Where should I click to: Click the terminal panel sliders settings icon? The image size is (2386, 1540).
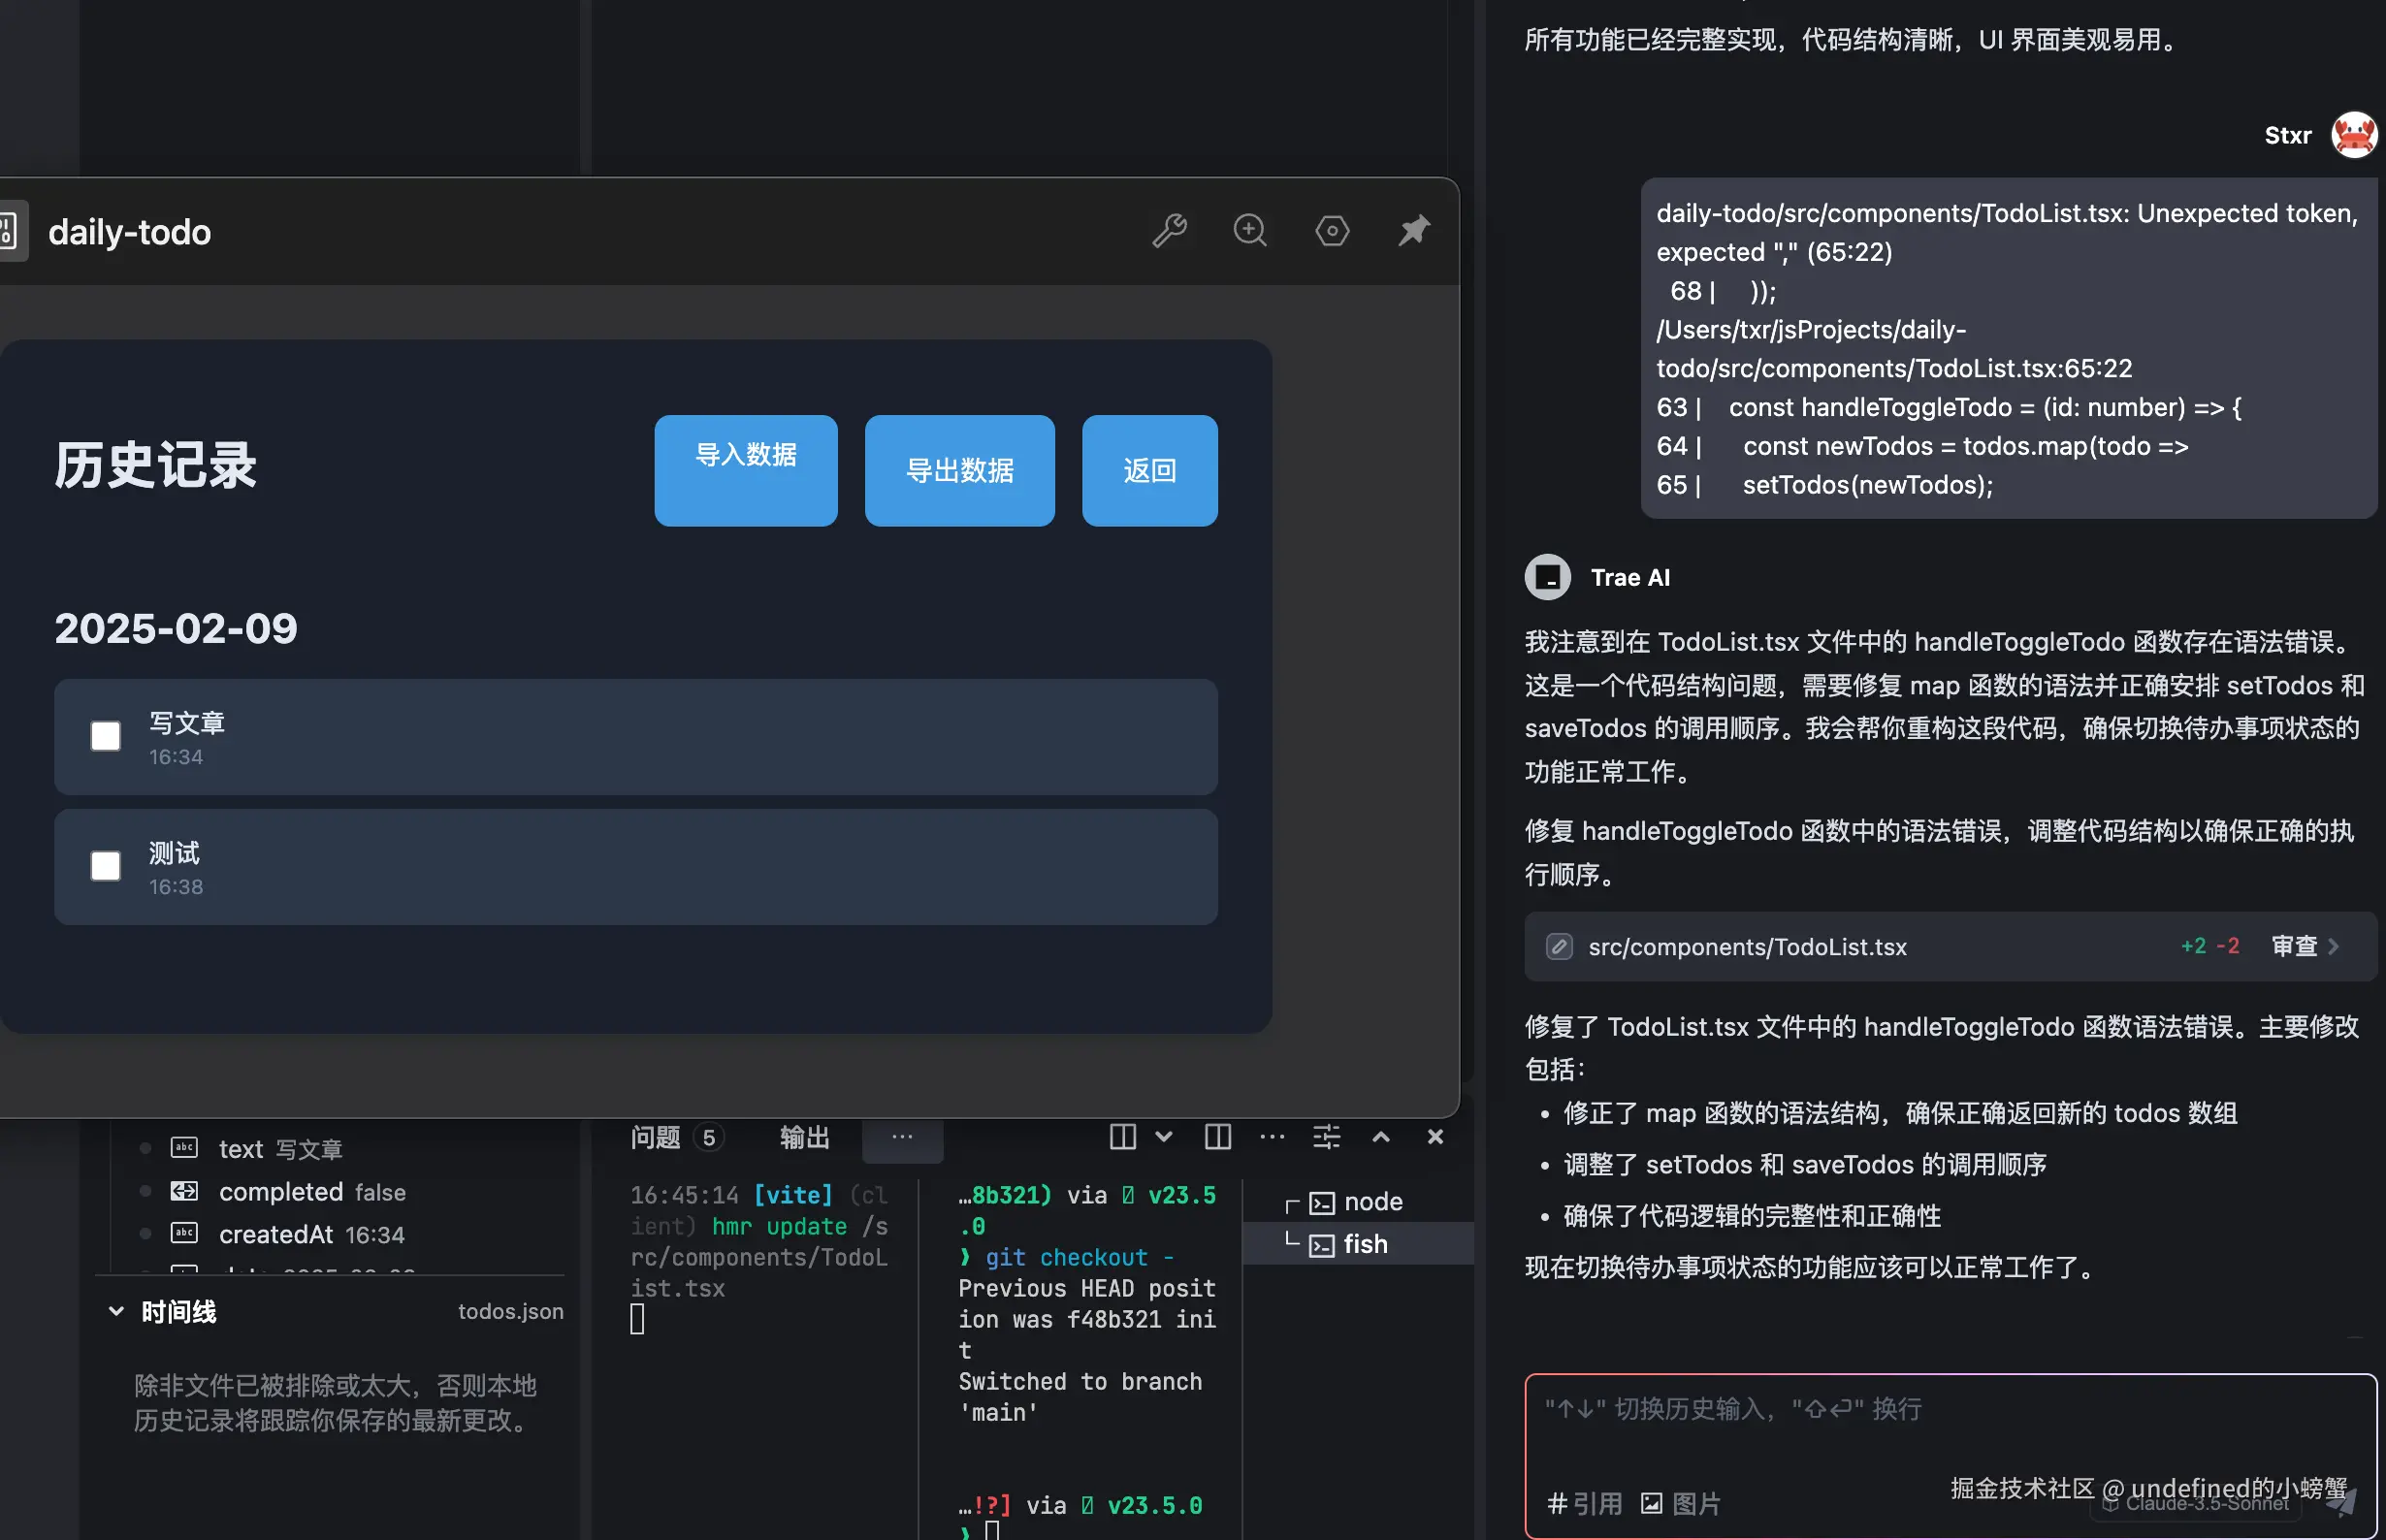(1326, 1137)
